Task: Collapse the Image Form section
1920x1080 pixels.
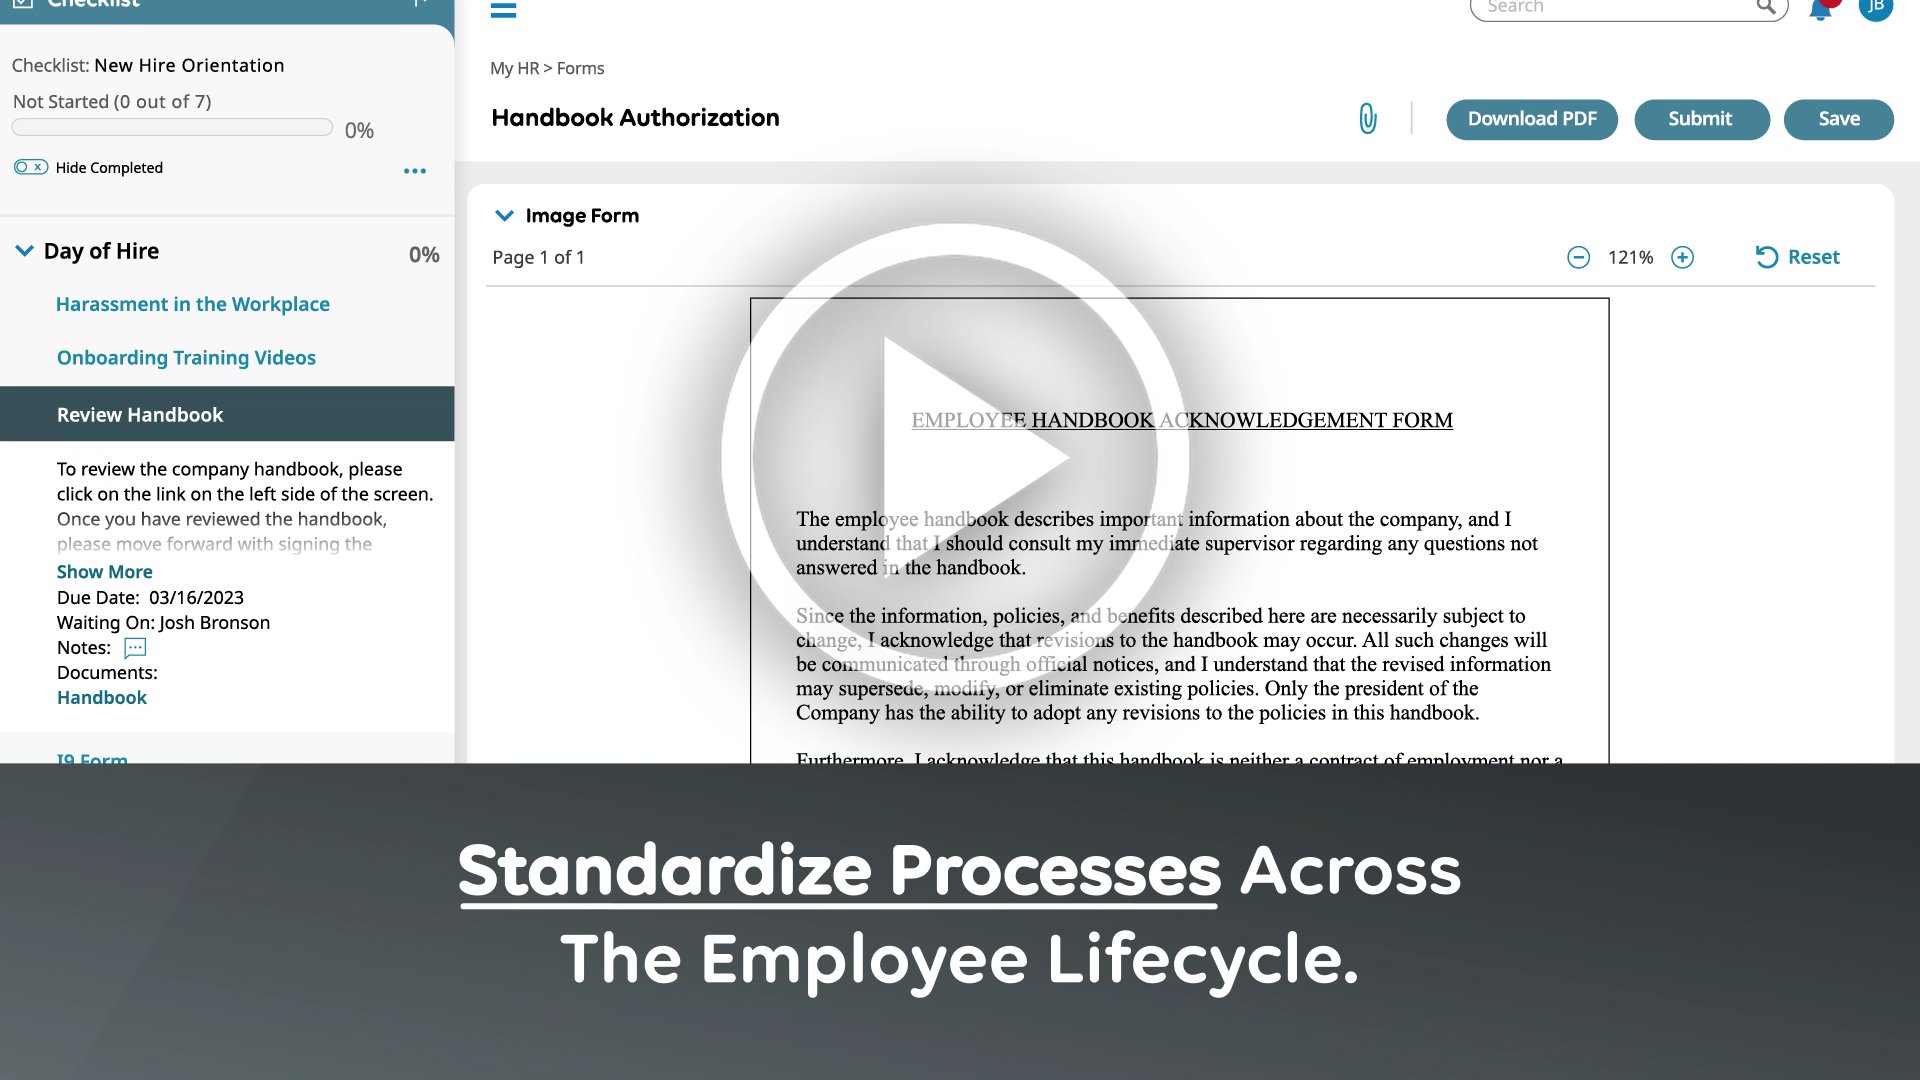Action: tap(504, 215)
